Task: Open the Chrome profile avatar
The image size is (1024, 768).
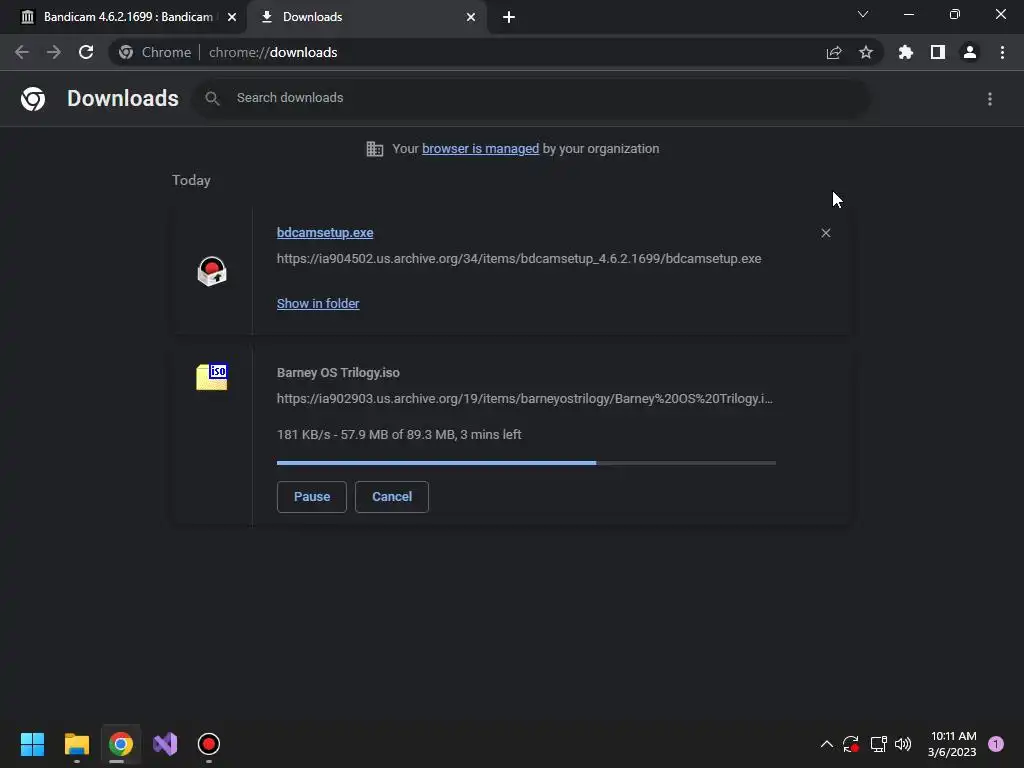Action: click(x=970, y=52)
